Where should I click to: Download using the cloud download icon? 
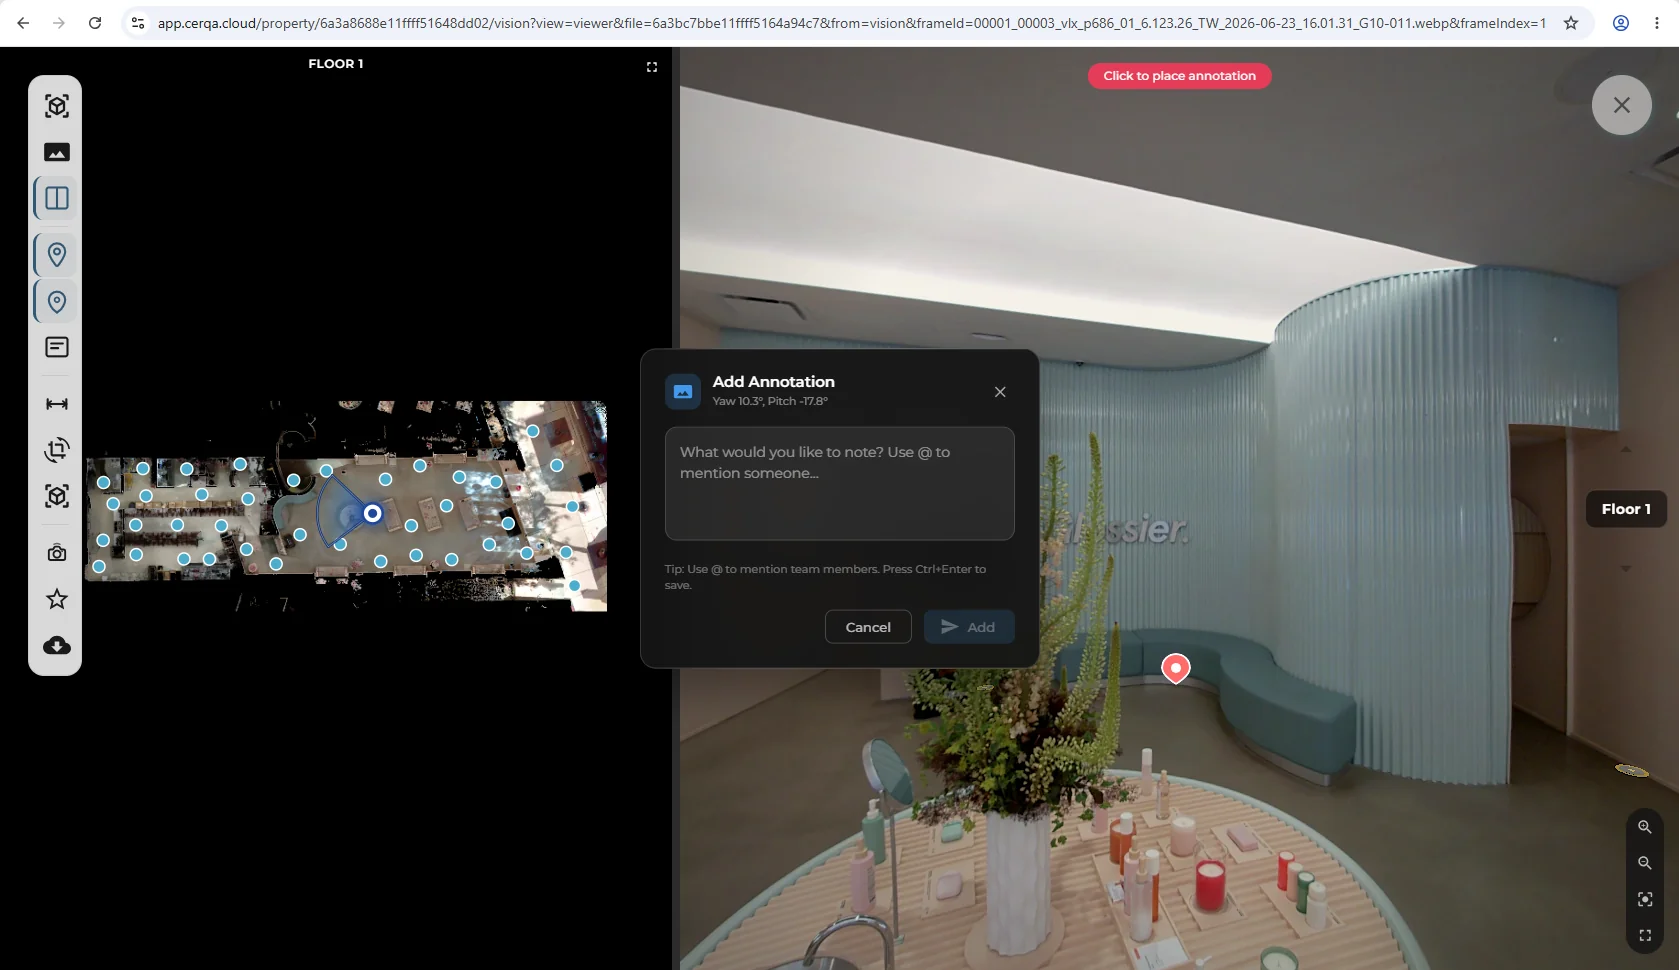[x=57, y=645]
